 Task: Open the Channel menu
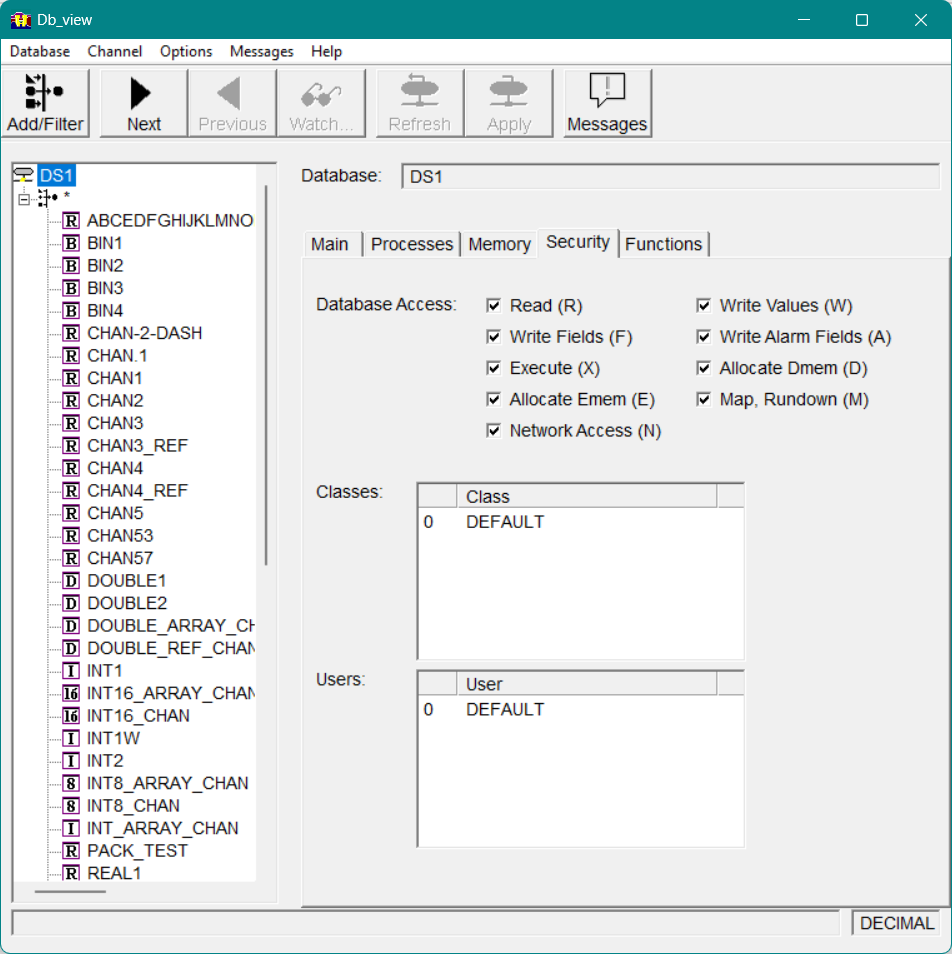tap(115, 51)
